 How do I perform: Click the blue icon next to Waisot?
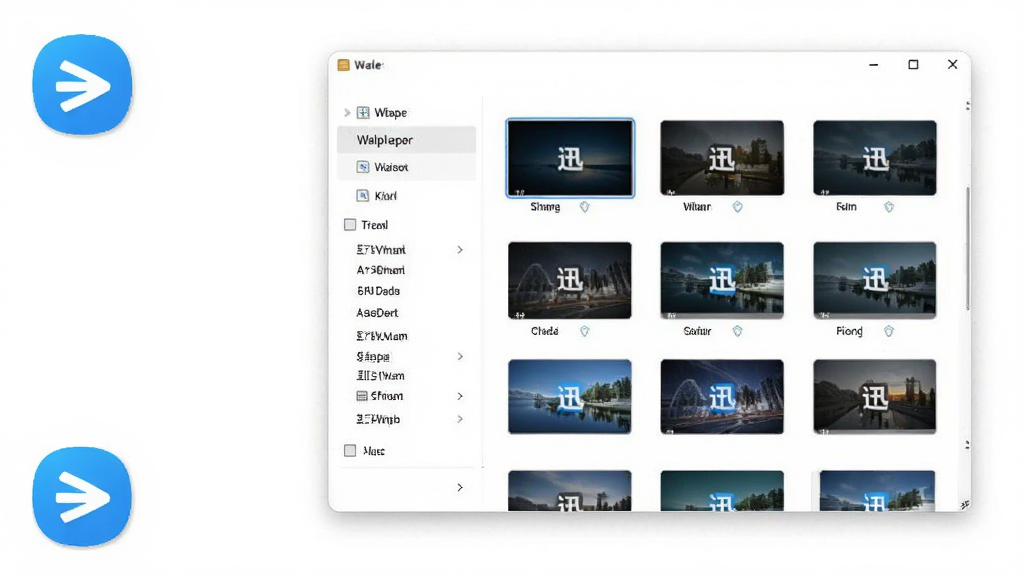[363, 167]
